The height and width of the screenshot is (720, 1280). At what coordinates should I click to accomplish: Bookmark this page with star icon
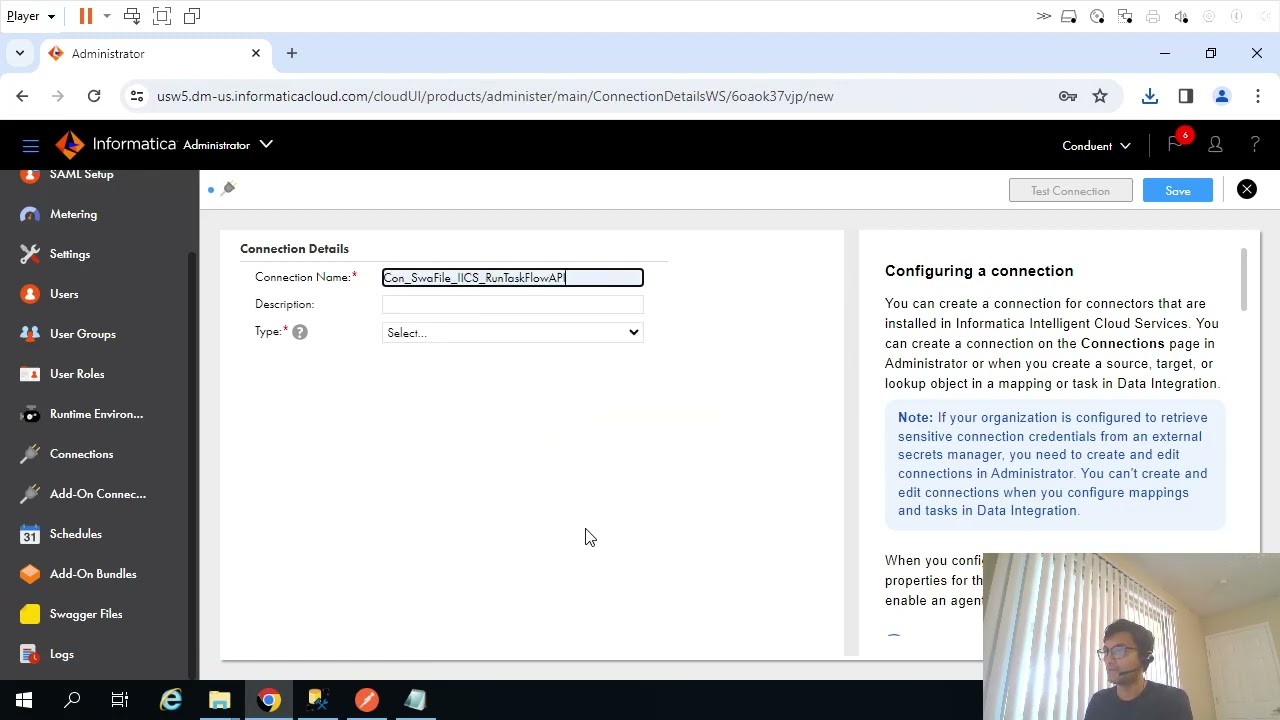click(1100, 96)
